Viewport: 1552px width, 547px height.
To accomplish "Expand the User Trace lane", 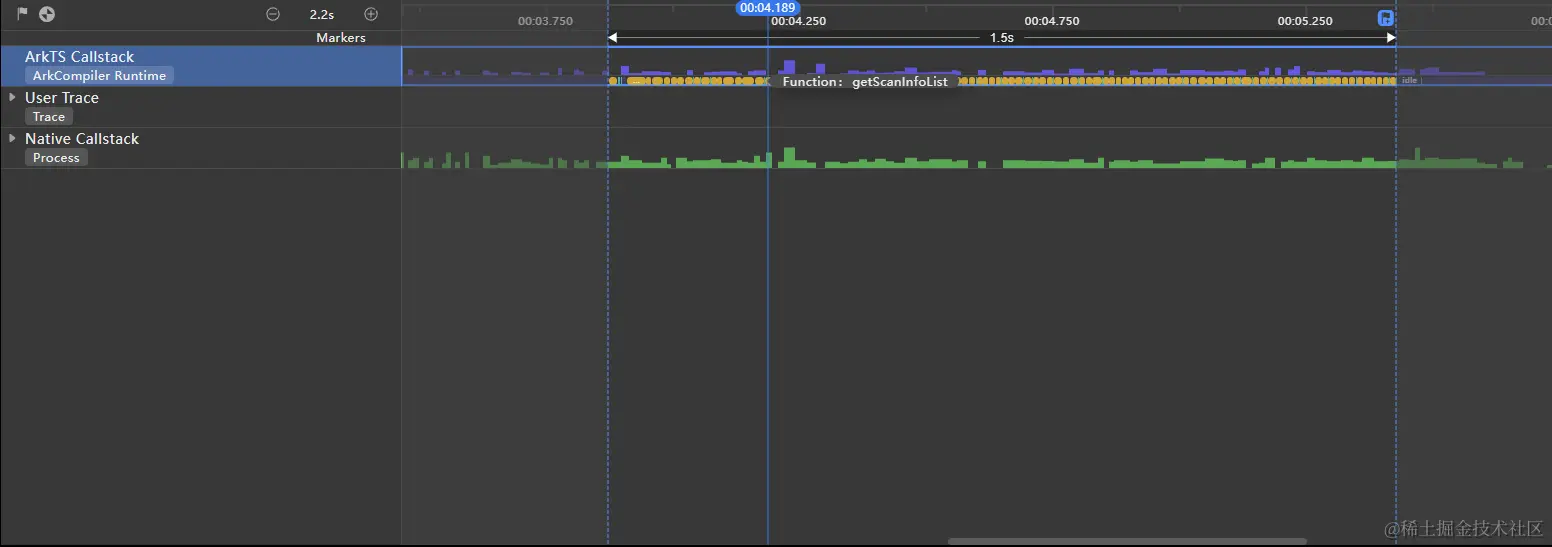I will pos(12,97).
